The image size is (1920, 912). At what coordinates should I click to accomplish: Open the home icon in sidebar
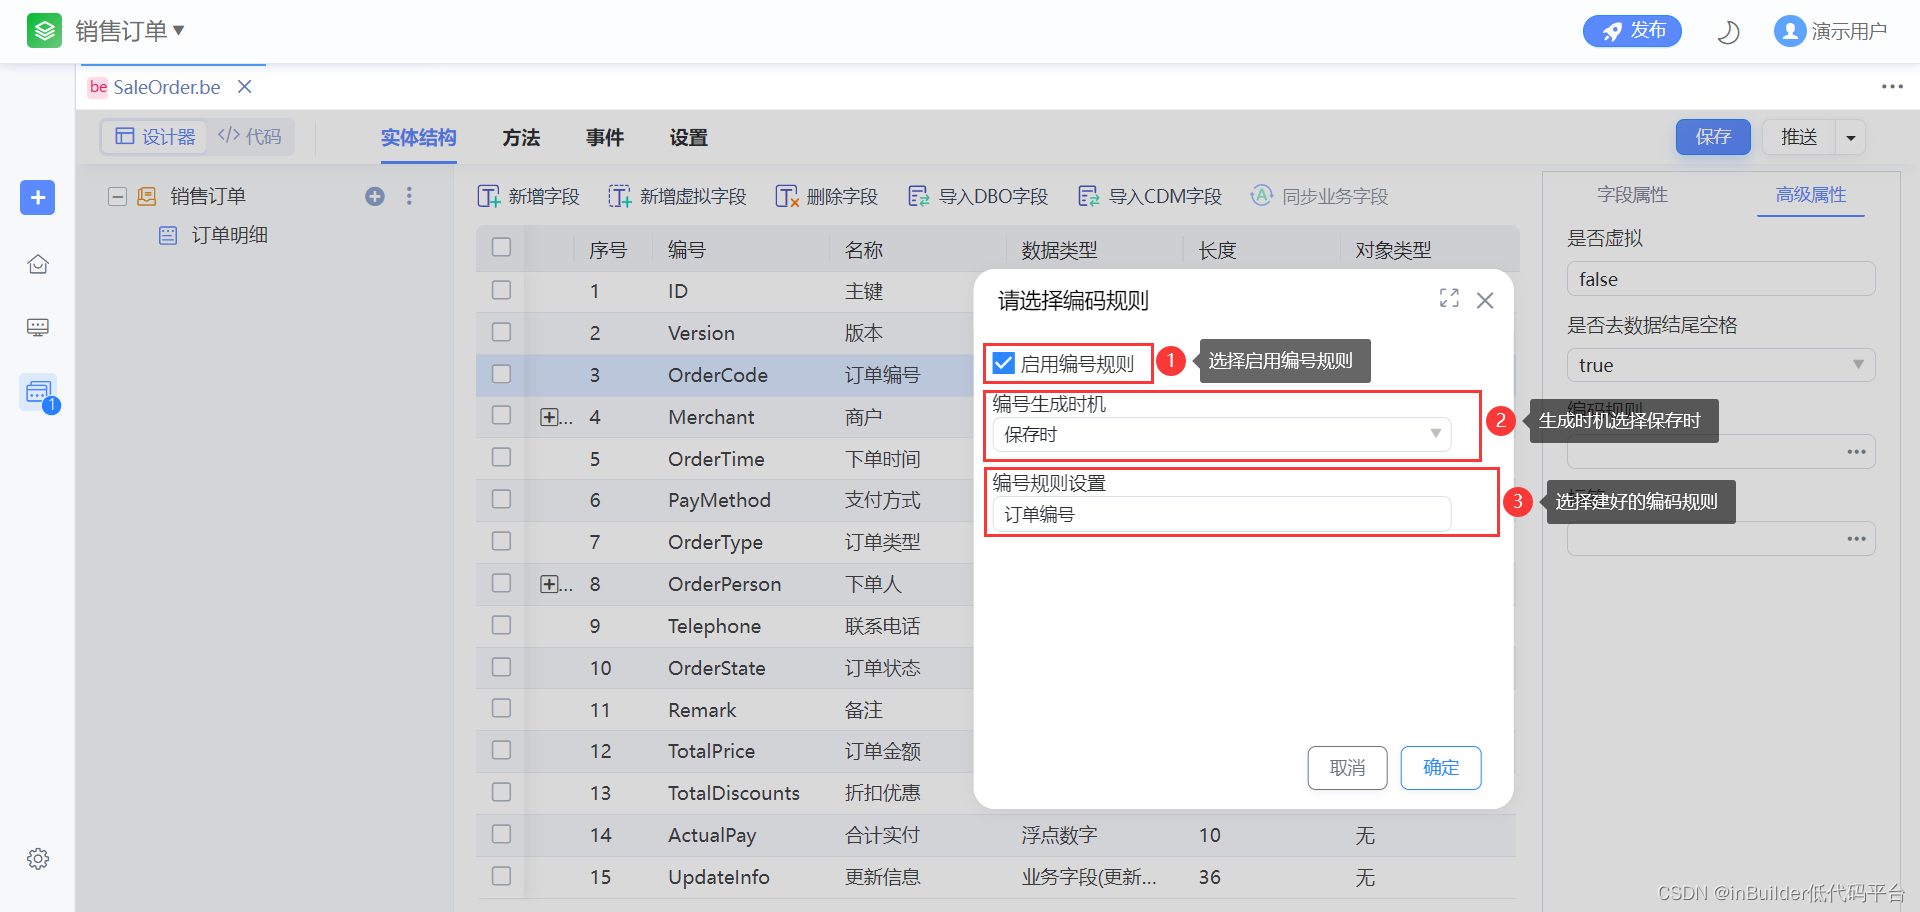(38, 264)
